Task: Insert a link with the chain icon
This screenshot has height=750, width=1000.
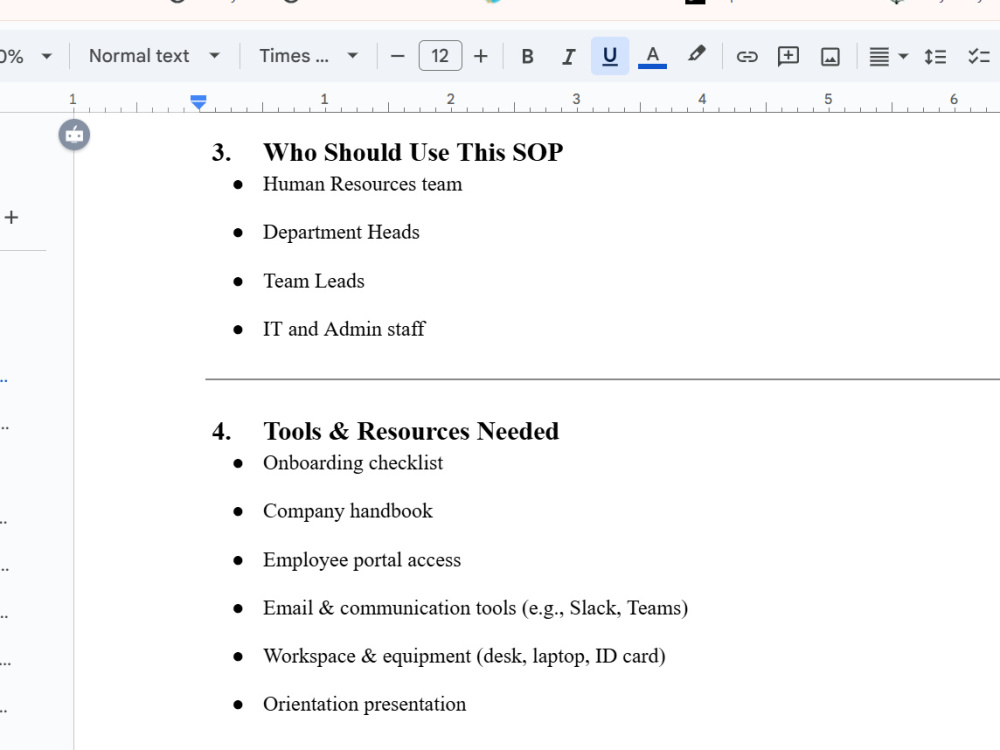Action: (747, 56)
